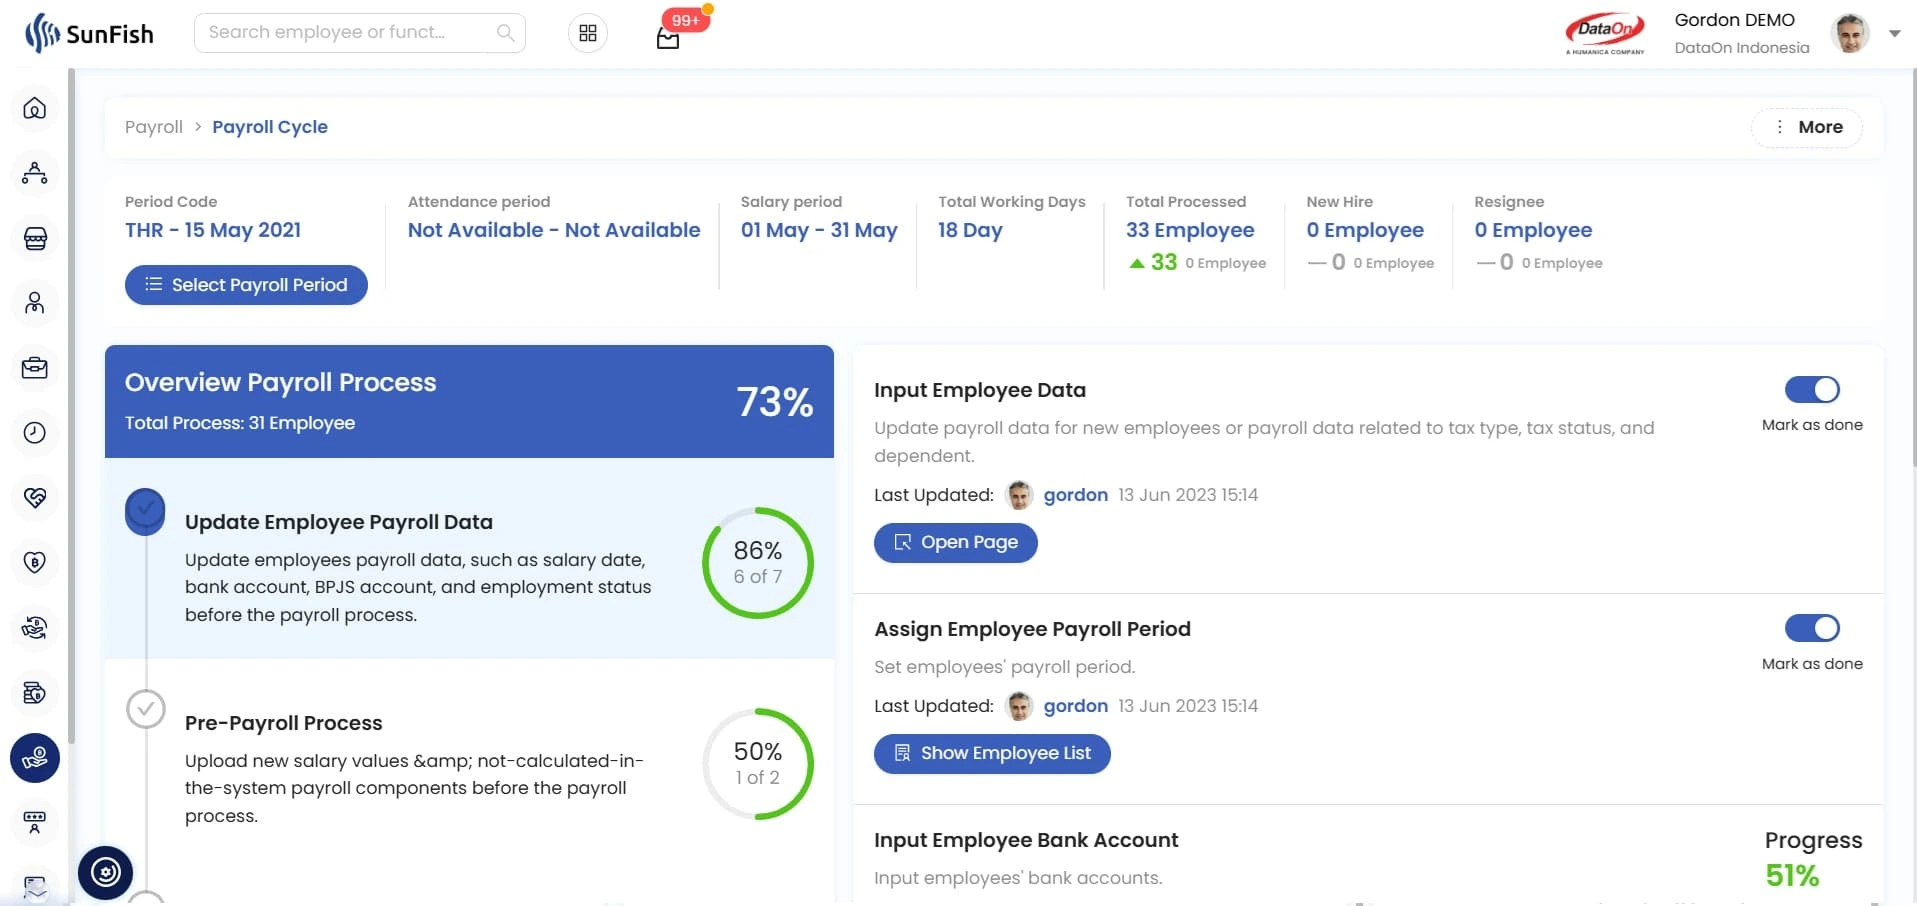The width and height of the screenshot is (1917, 906).
Task: Focus the Search employee or function field
Action: pyautogui.click(x=360, y=33)
